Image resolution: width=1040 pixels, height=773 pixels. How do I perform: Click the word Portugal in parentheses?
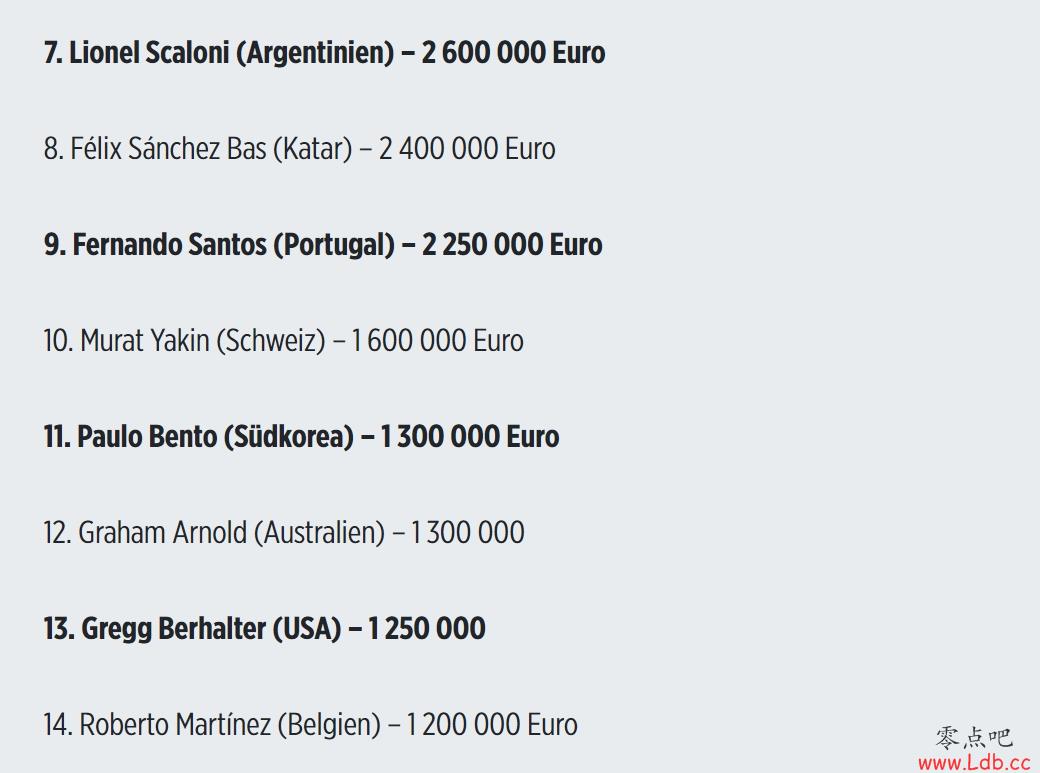coord(334,246)
